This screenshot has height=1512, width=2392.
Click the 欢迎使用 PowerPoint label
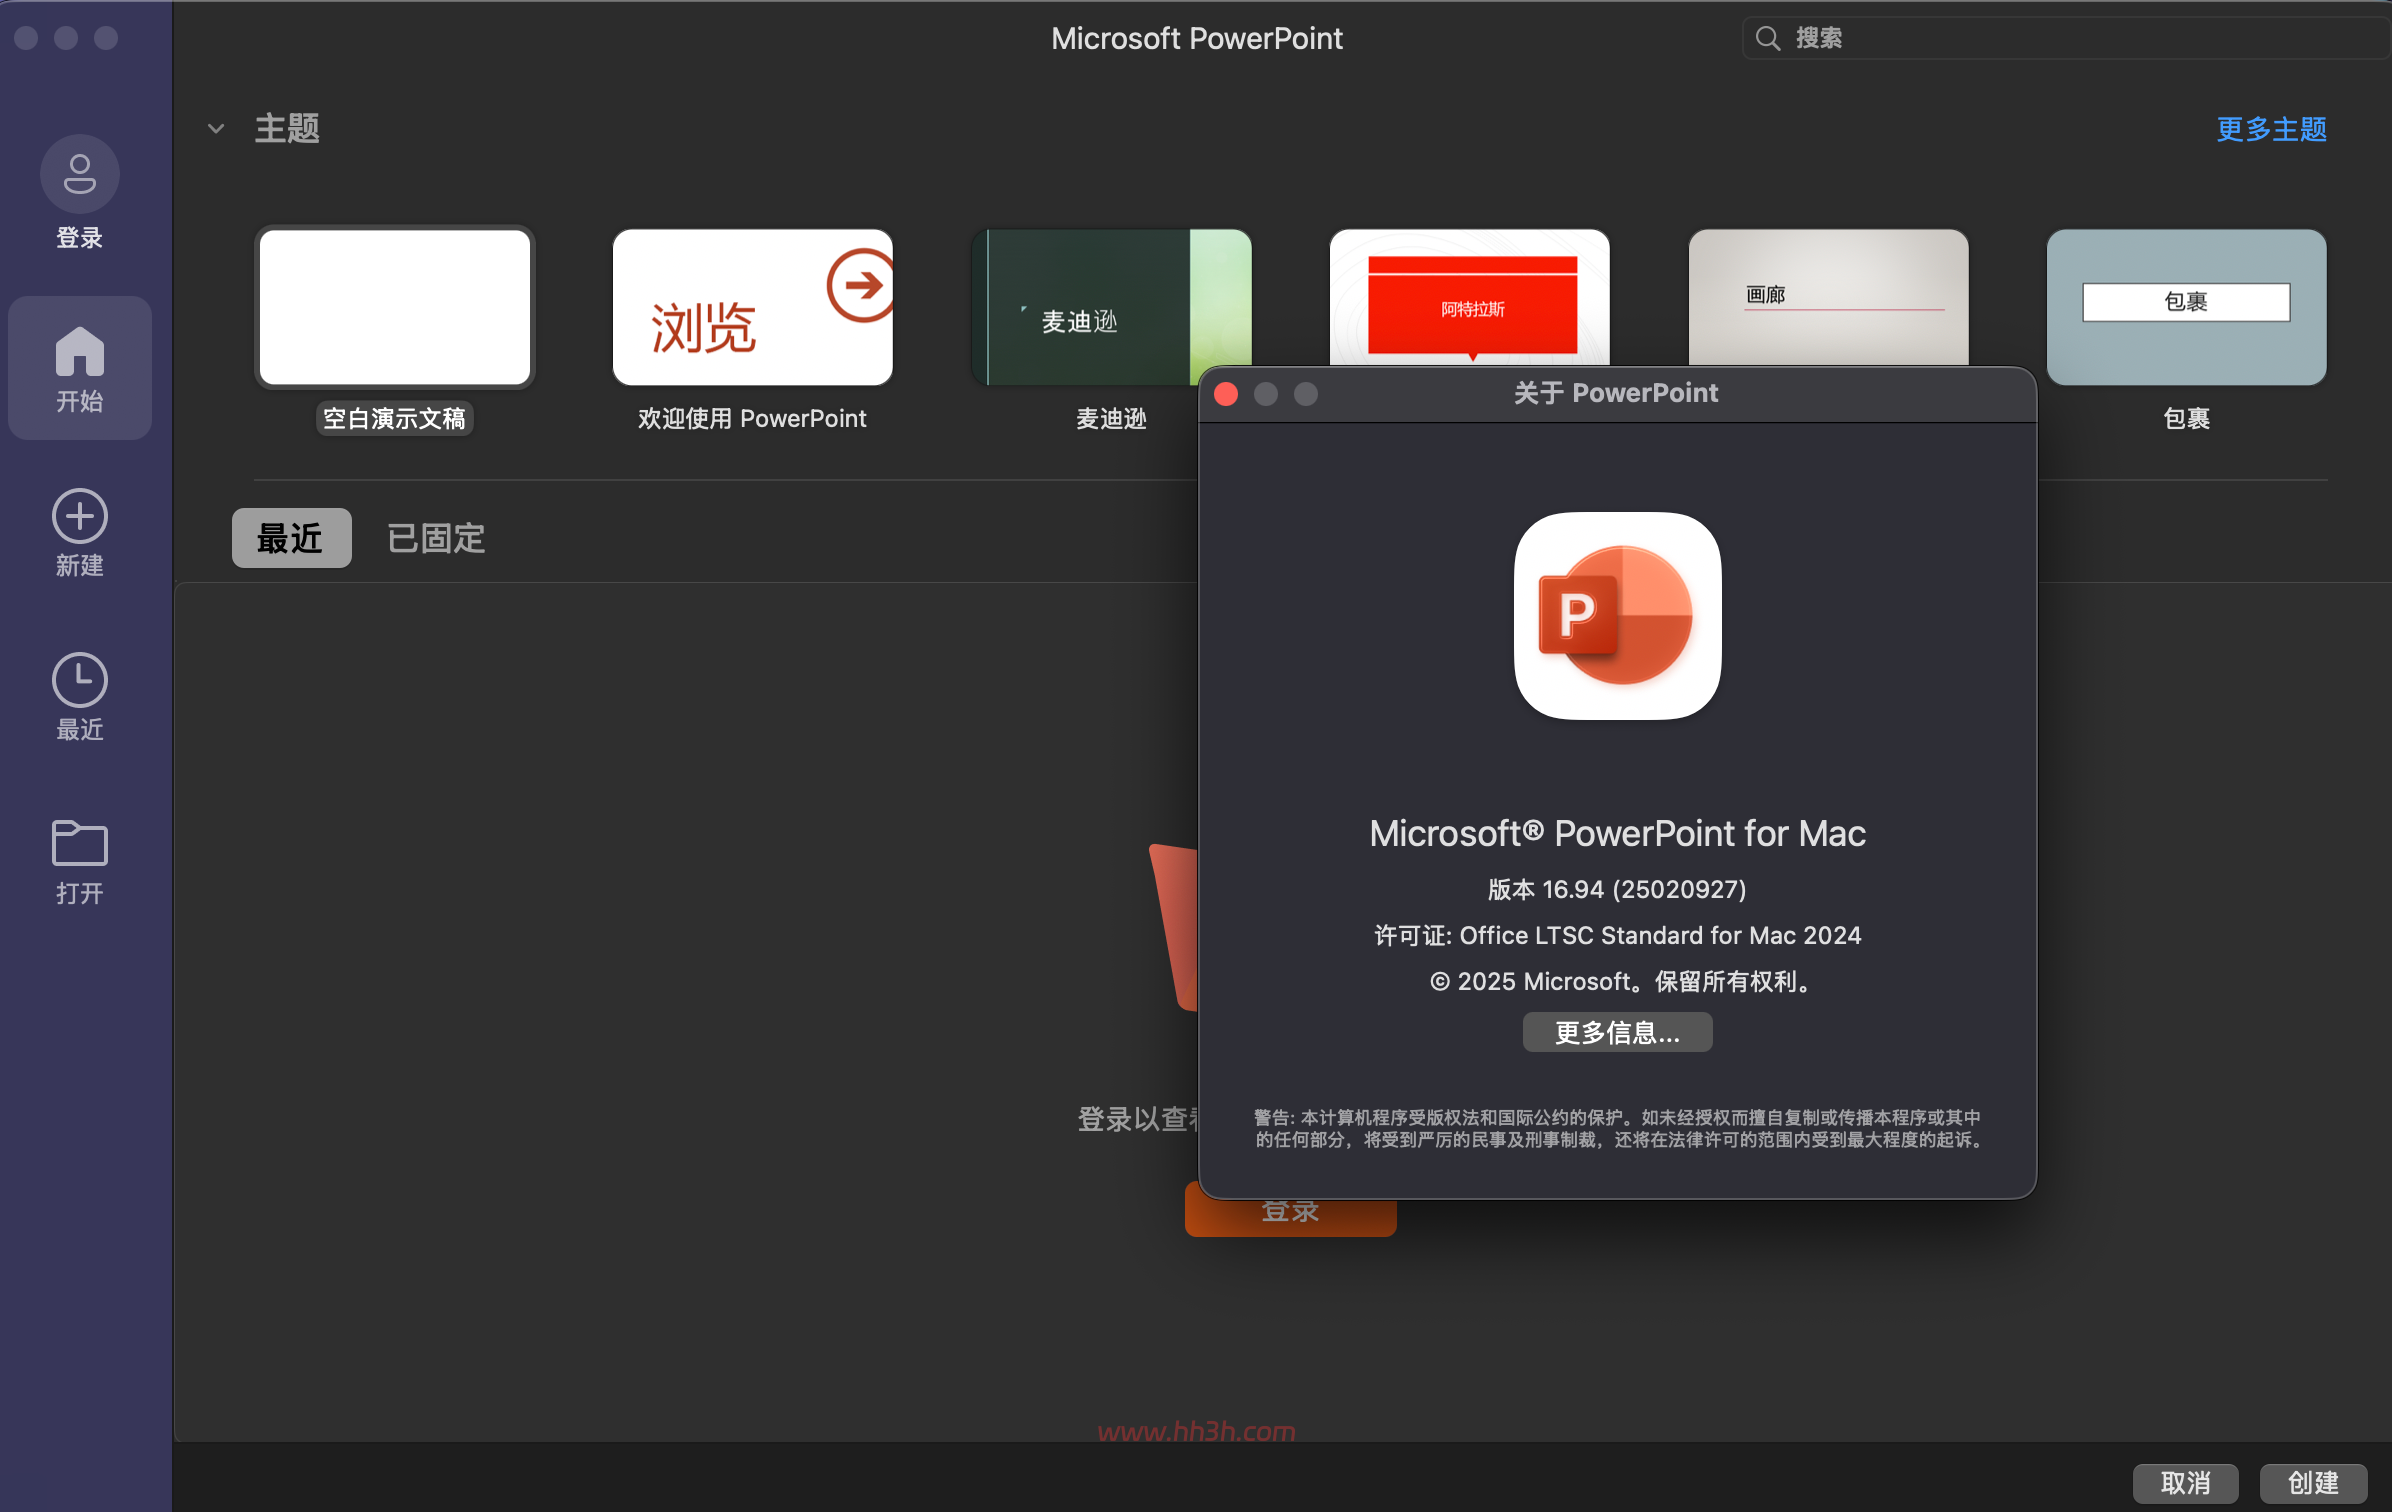753,418
